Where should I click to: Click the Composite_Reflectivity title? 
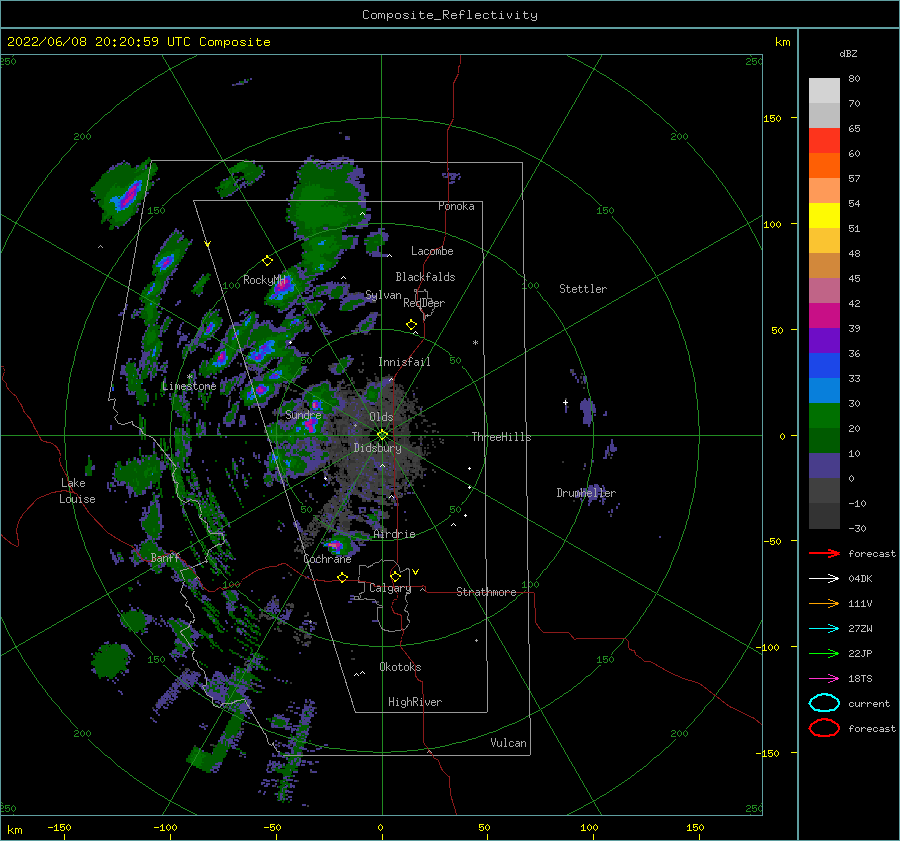(x=450, y=15)
